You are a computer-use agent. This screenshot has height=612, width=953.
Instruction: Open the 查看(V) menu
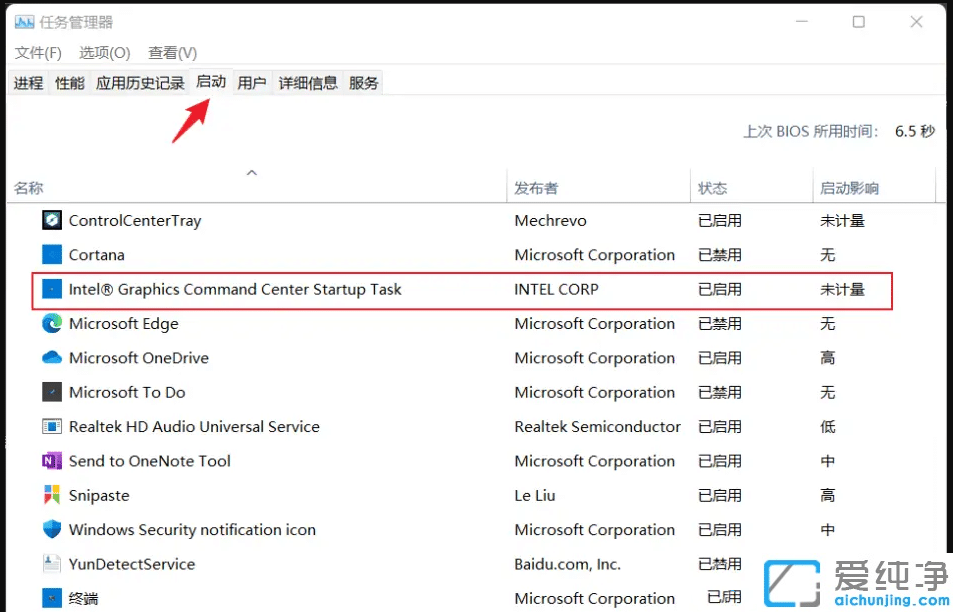coord(170,52)
